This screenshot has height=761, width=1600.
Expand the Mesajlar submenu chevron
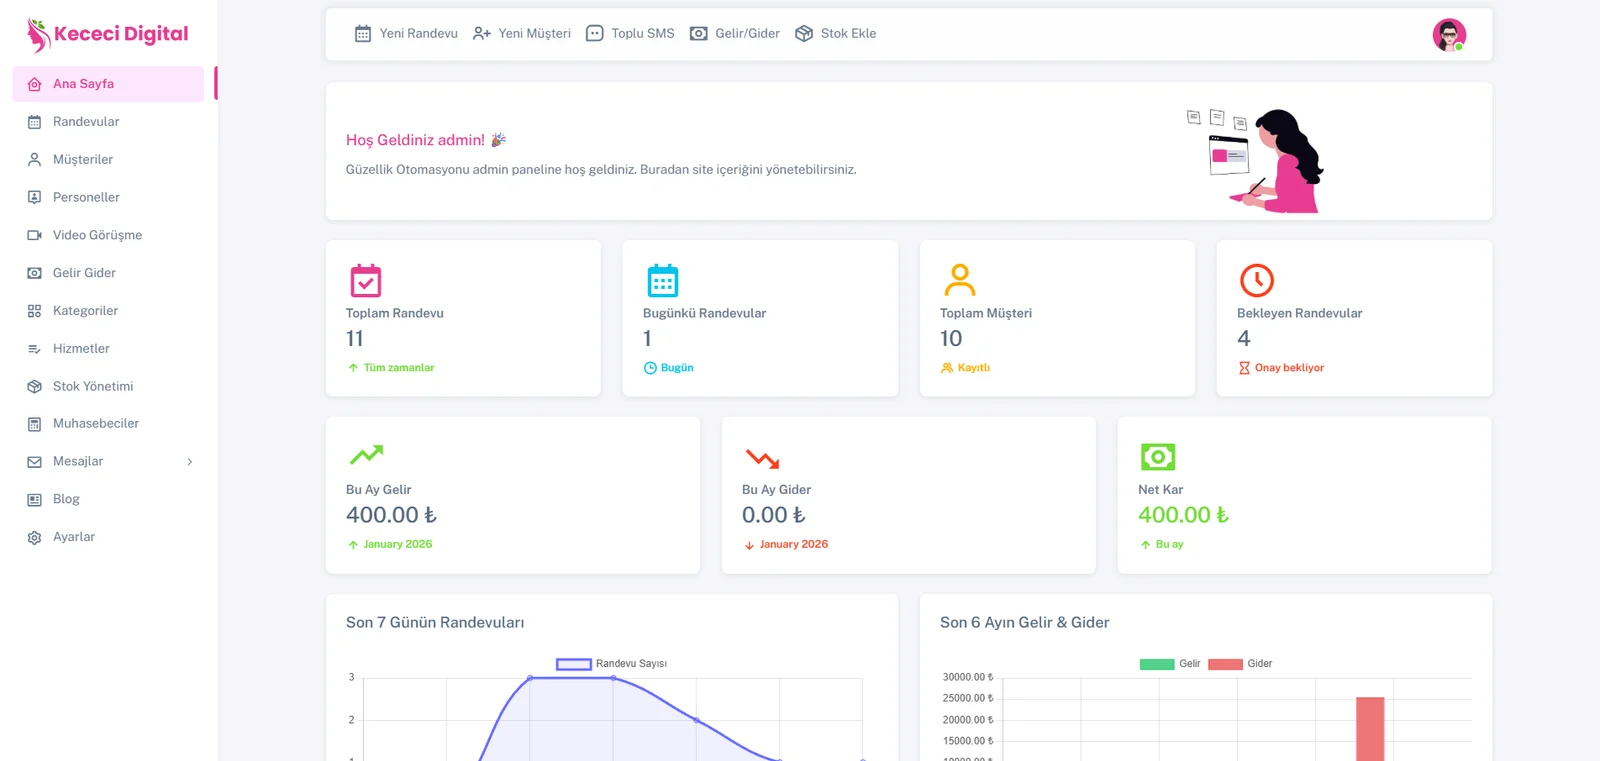pyautogui.click(x=190, y=462)
